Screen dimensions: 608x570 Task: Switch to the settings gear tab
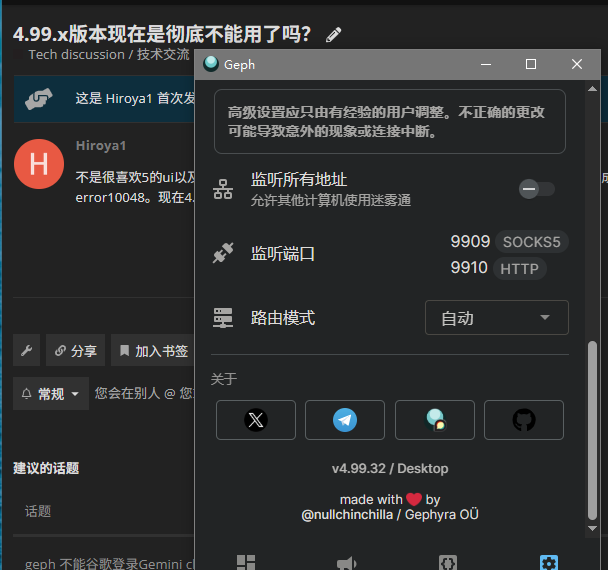click(x=548, y=562)
